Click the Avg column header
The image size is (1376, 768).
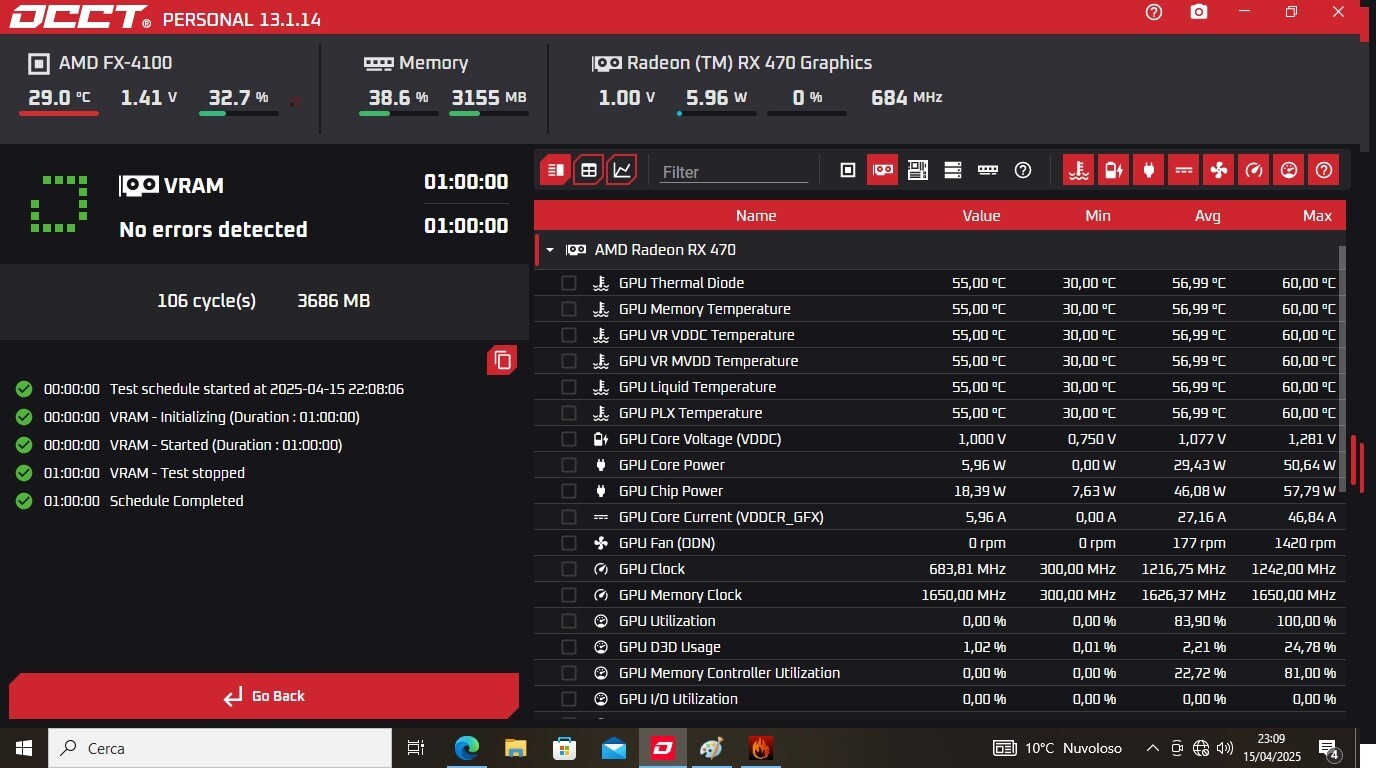point(1207,215)
